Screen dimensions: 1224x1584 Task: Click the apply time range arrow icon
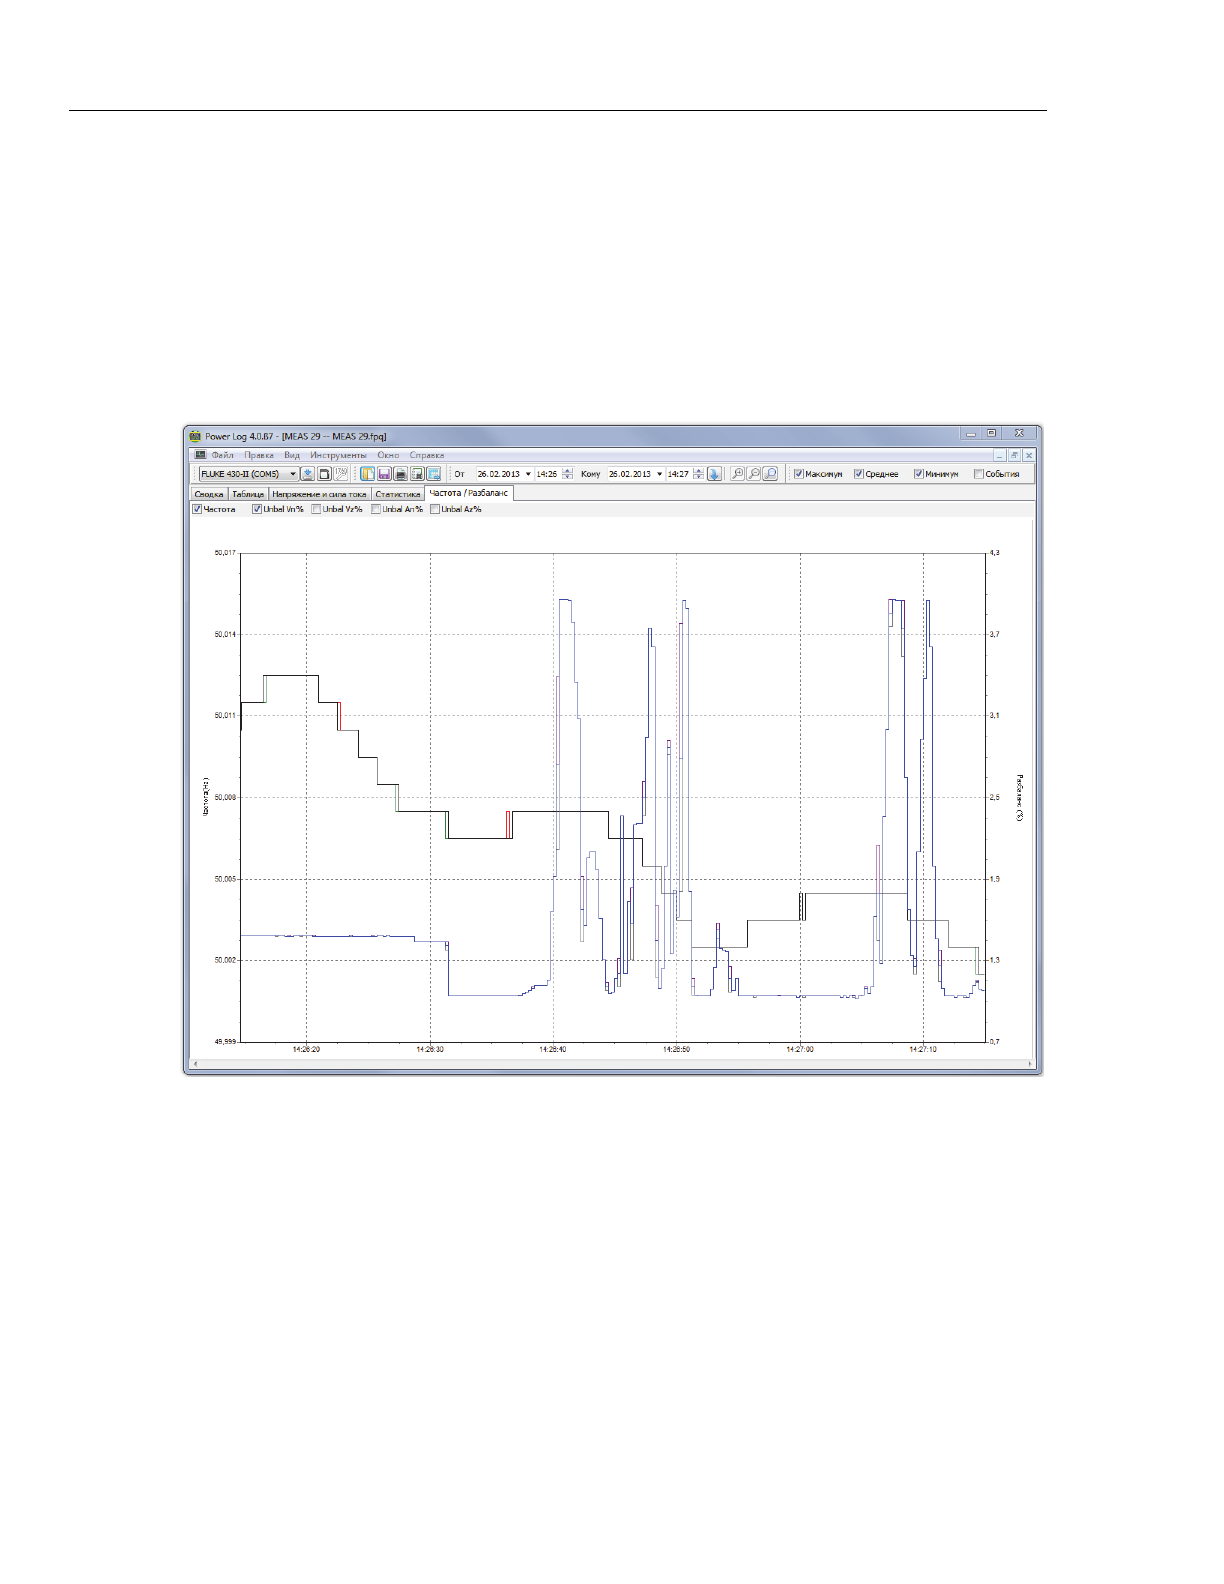tap(714, 474)
